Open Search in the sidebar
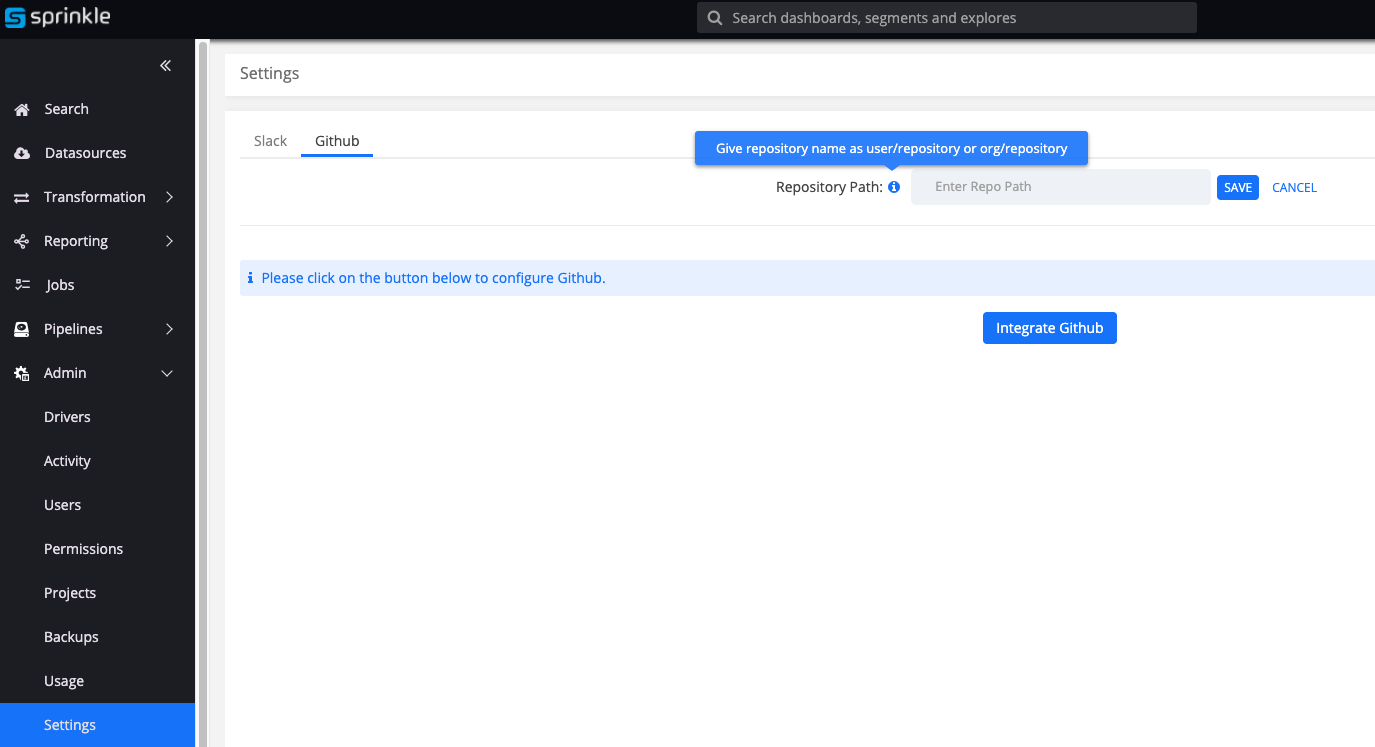This screenshot has height=747, width=1375. pos(66,109)
